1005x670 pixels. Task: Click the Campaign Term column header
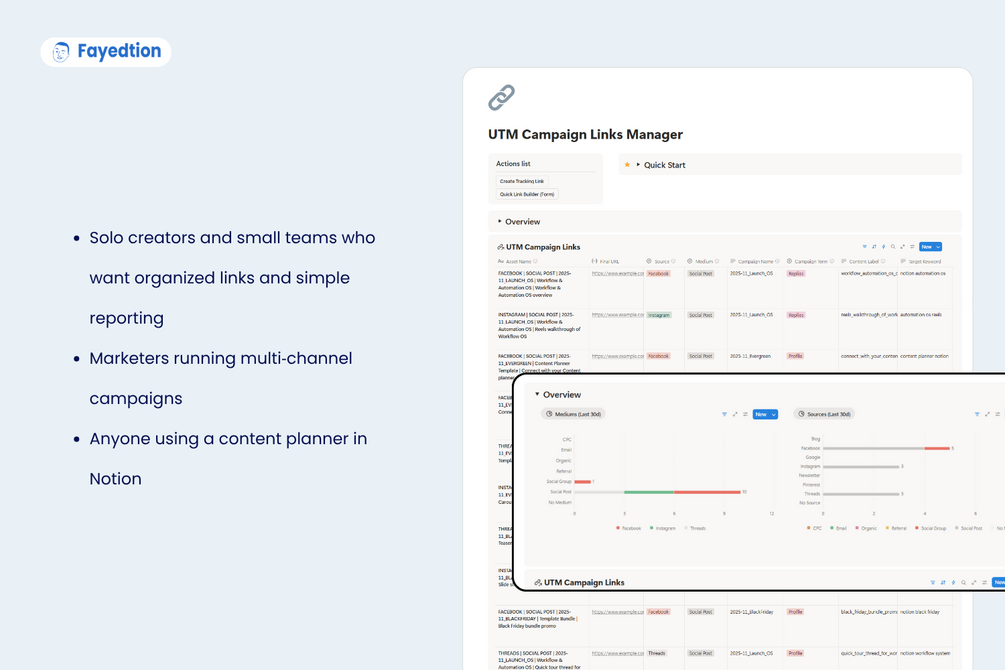[811, 262]
